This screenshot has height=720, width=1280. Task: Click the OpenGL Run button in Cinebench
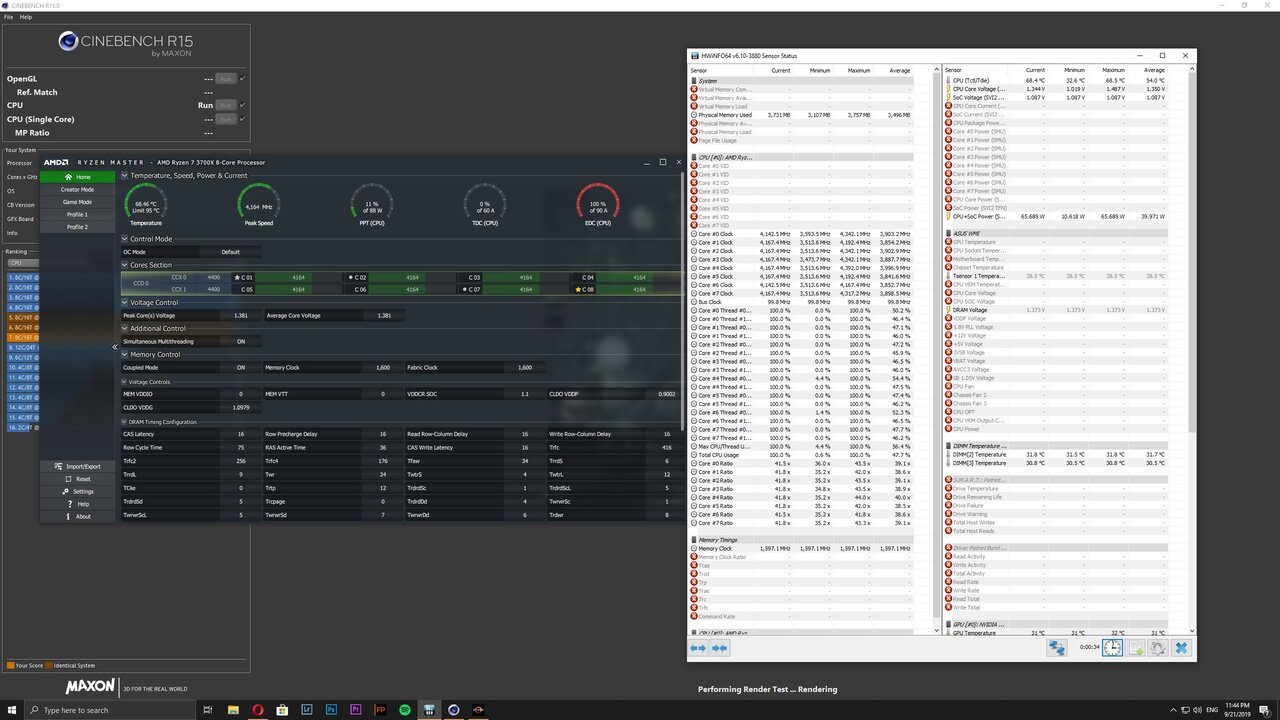tap(226, 78)
